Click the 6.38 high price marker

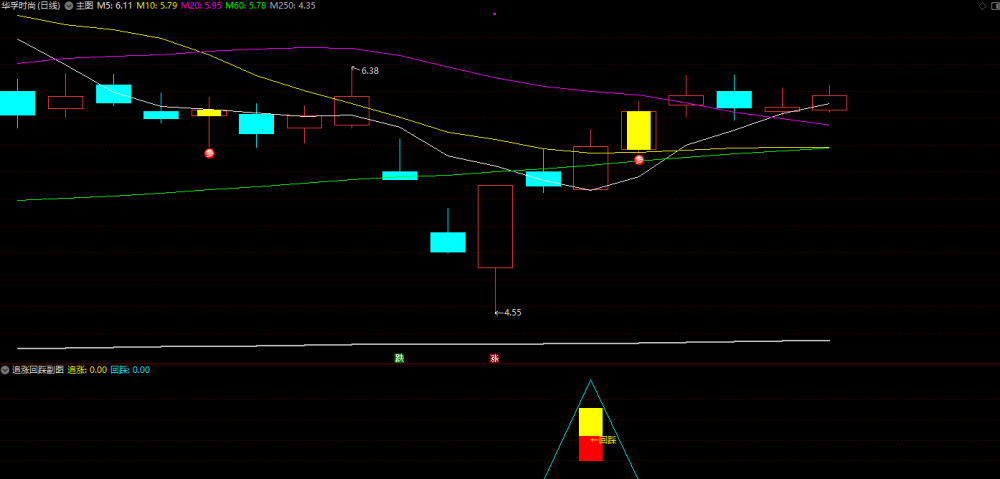(366, 71)
